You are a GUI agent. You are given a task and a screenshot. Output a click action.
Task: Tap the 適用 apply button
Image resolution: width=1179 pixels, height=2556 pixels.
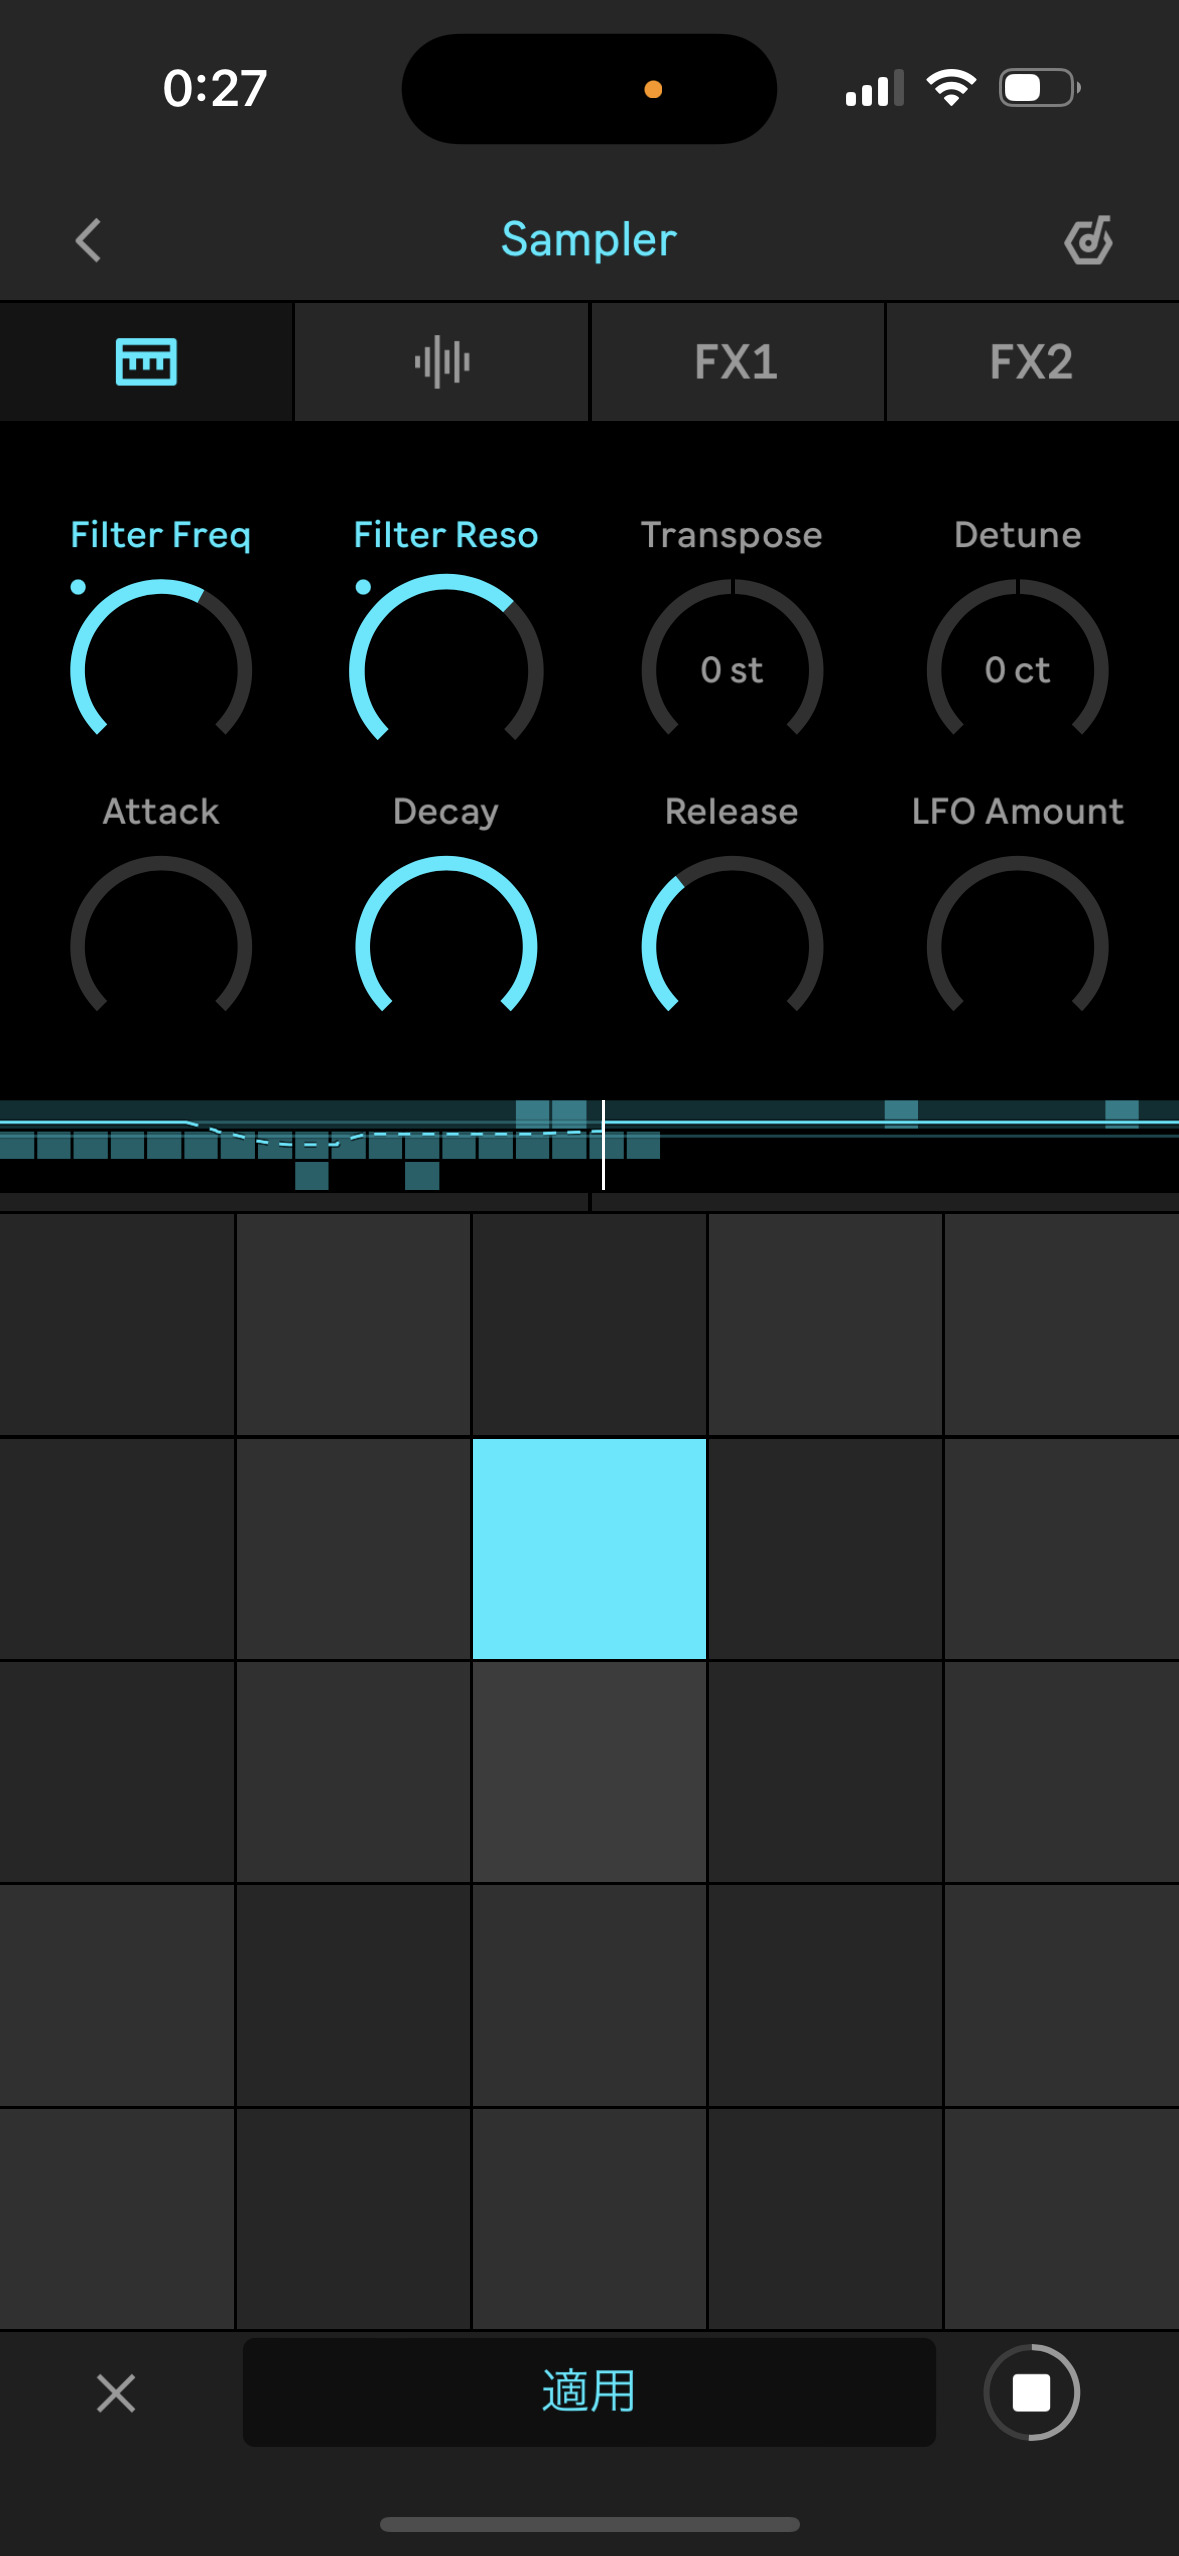pyautogui.click(x=589, y=2392)
